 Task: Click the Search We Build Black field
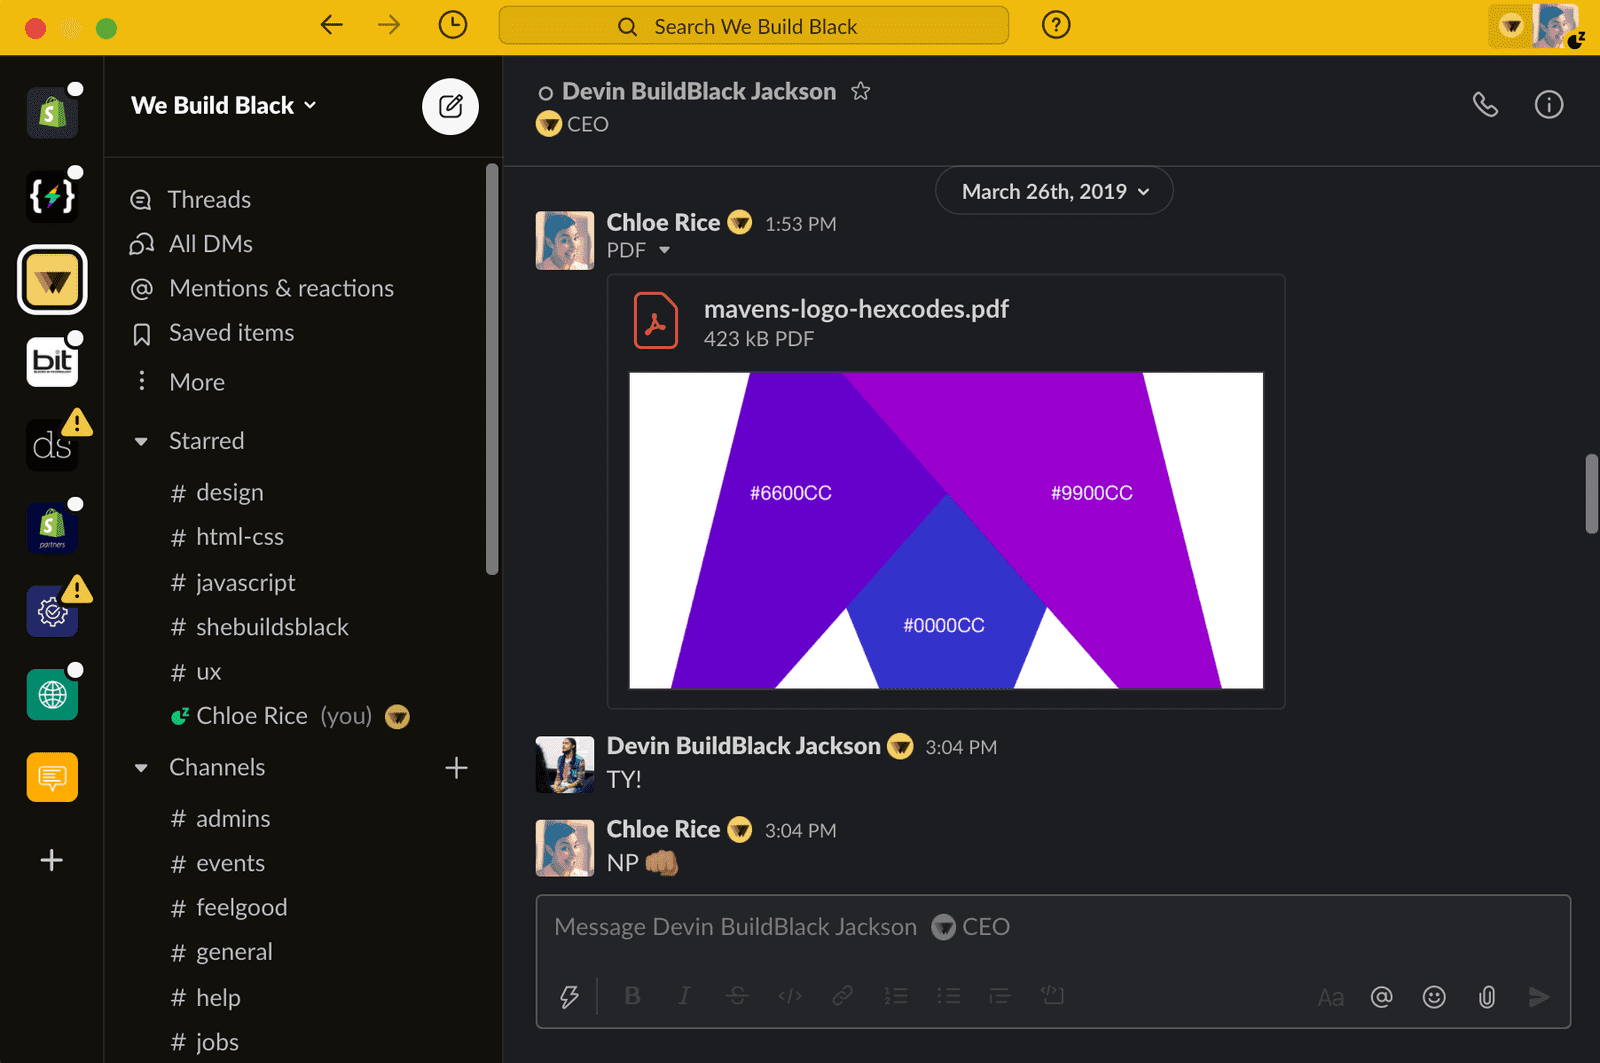point(755,26)
